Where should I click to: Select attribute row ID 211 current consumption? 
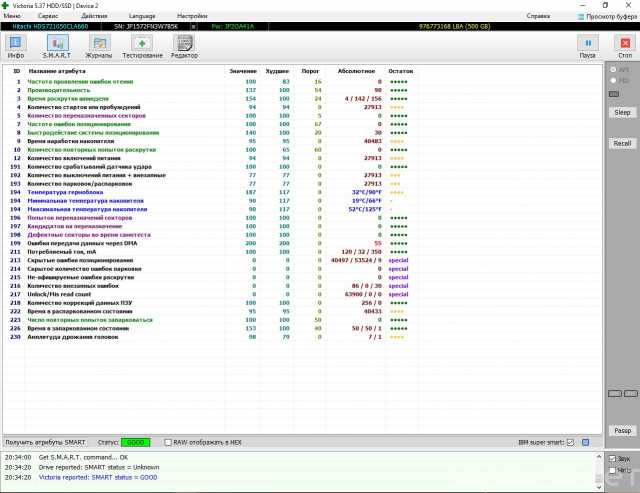tap(211, 252)
